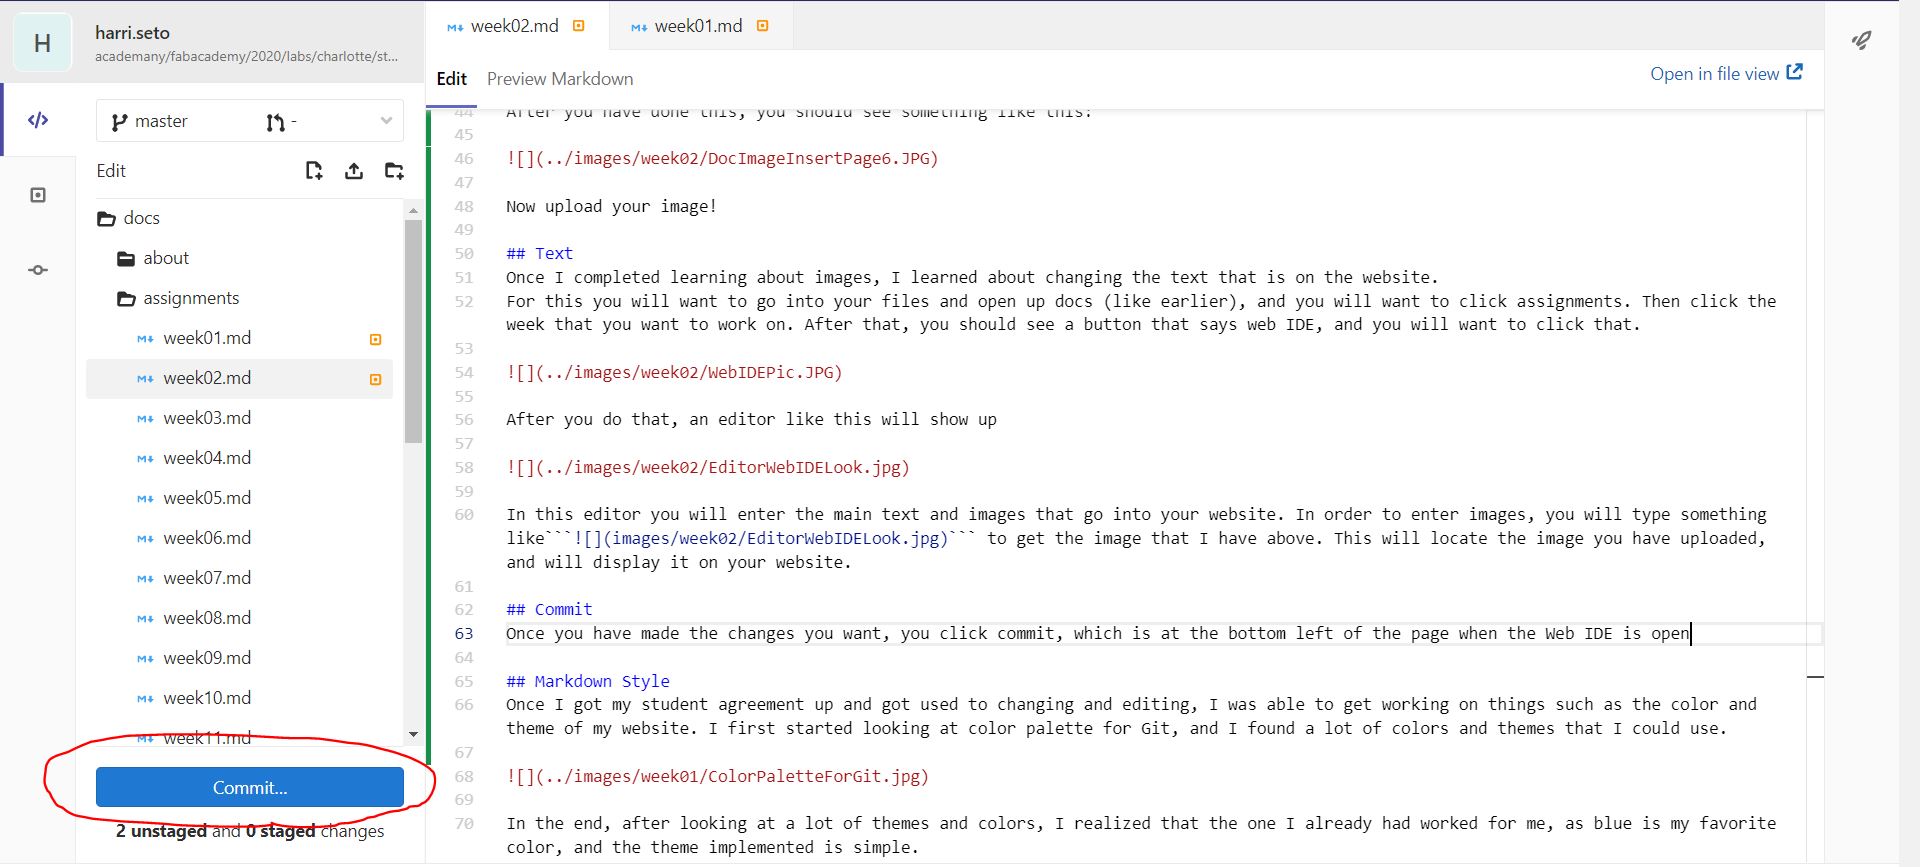Click the modified icon on week01.md tab
Viewport: 1920px width, 867px height.
[x=763, y=26]
